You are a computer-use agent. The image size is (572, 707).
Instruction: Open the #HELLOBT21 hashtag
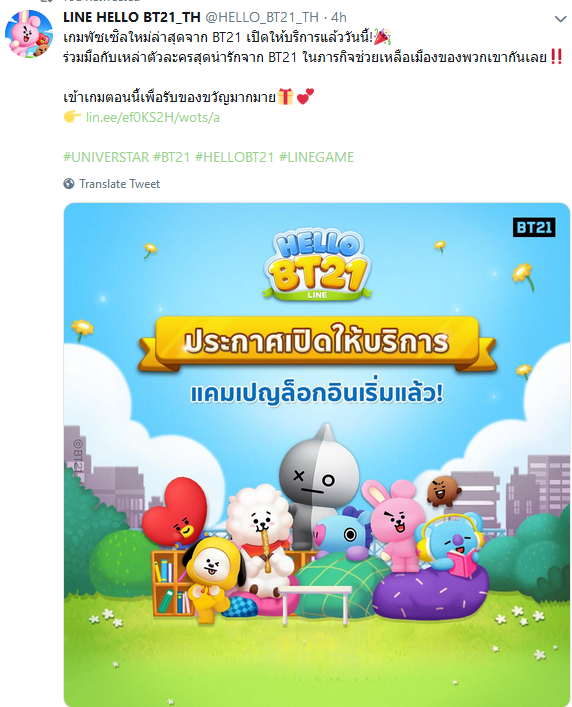coord(234,157)
